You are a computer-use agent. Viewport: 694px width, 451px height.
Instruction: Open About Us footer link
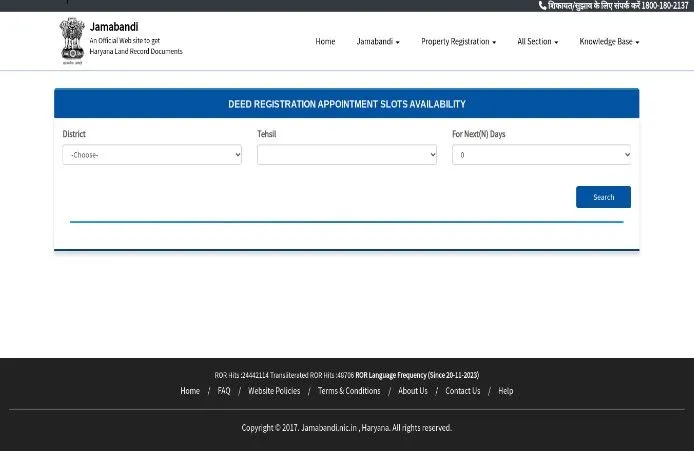click(x=413, y=391)
